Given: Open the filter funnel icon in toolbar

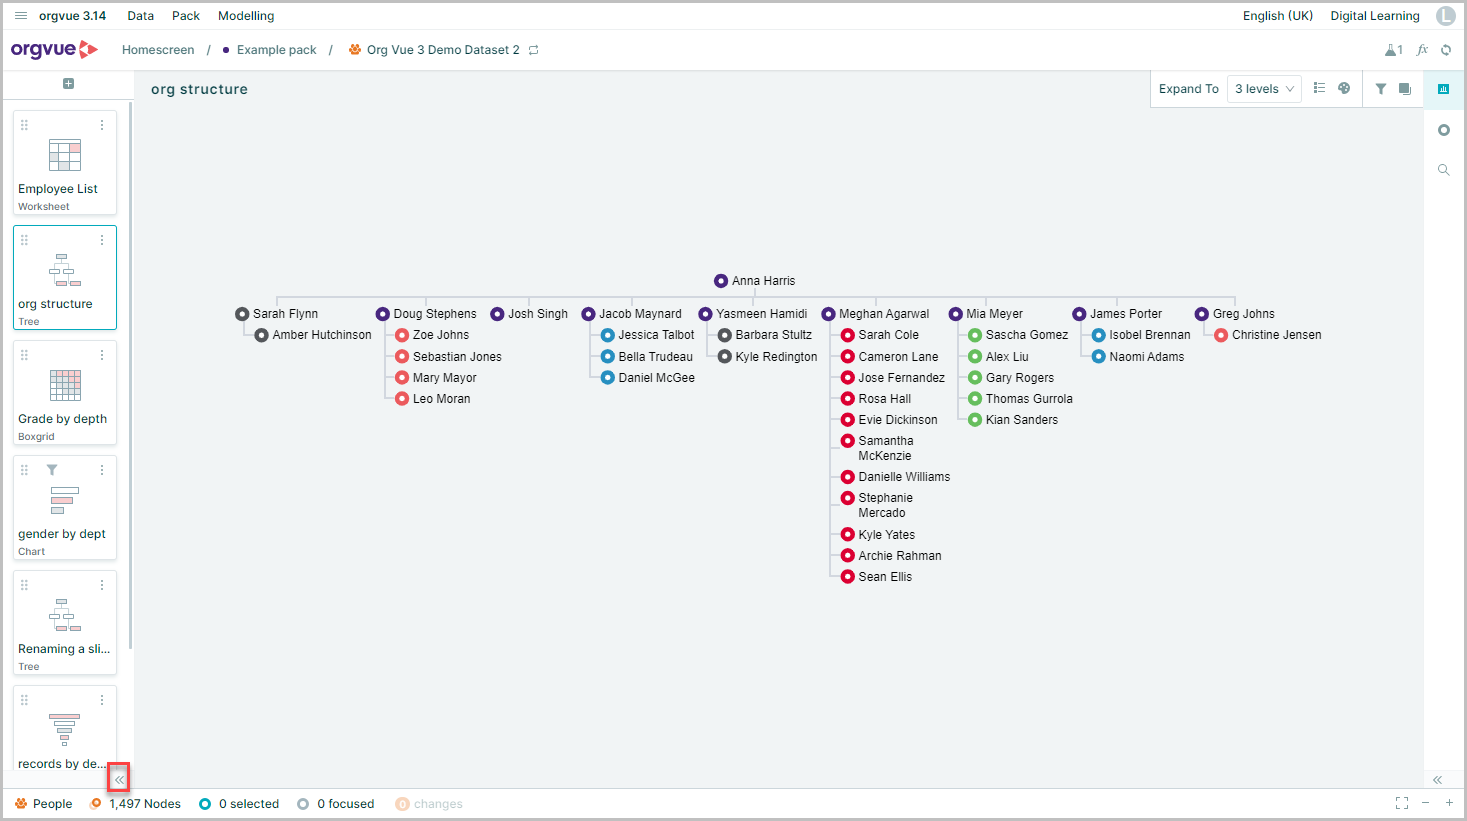Looking at the screenshot, I should click(1380, 89).
